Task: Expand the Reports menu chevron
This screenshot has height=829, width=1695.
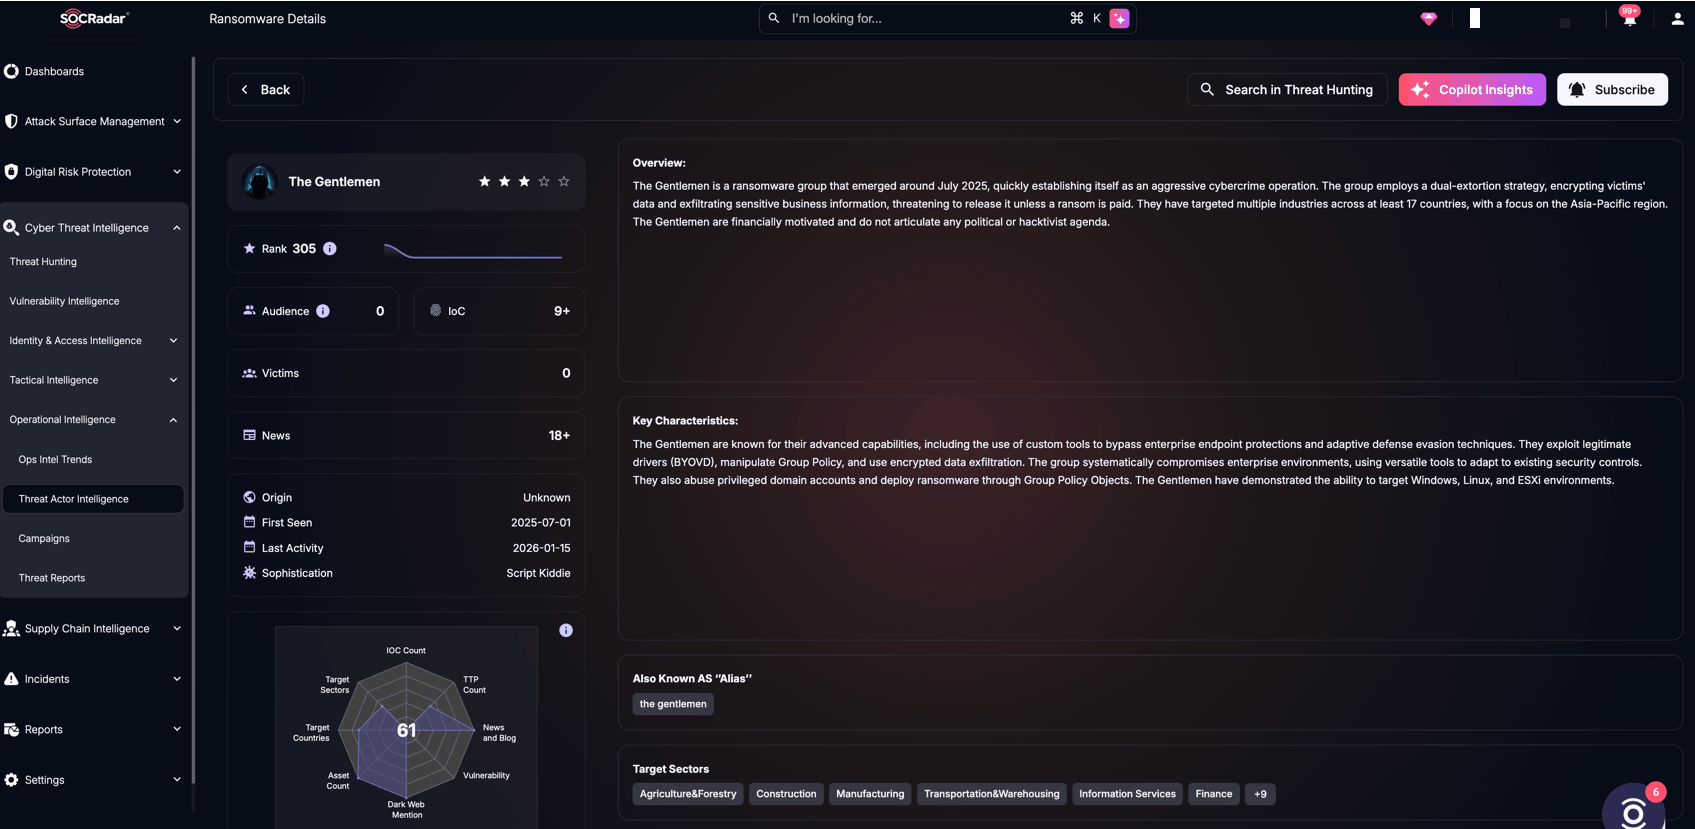Action: pos(177,729)
